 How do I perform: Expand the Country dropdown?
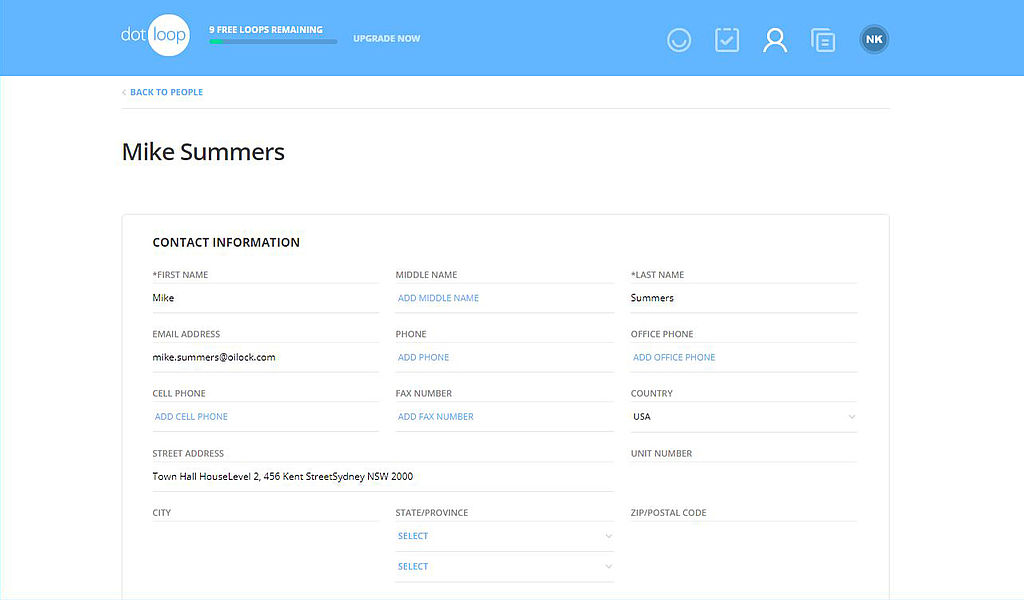pyautogui.click(x=743, y=417)
